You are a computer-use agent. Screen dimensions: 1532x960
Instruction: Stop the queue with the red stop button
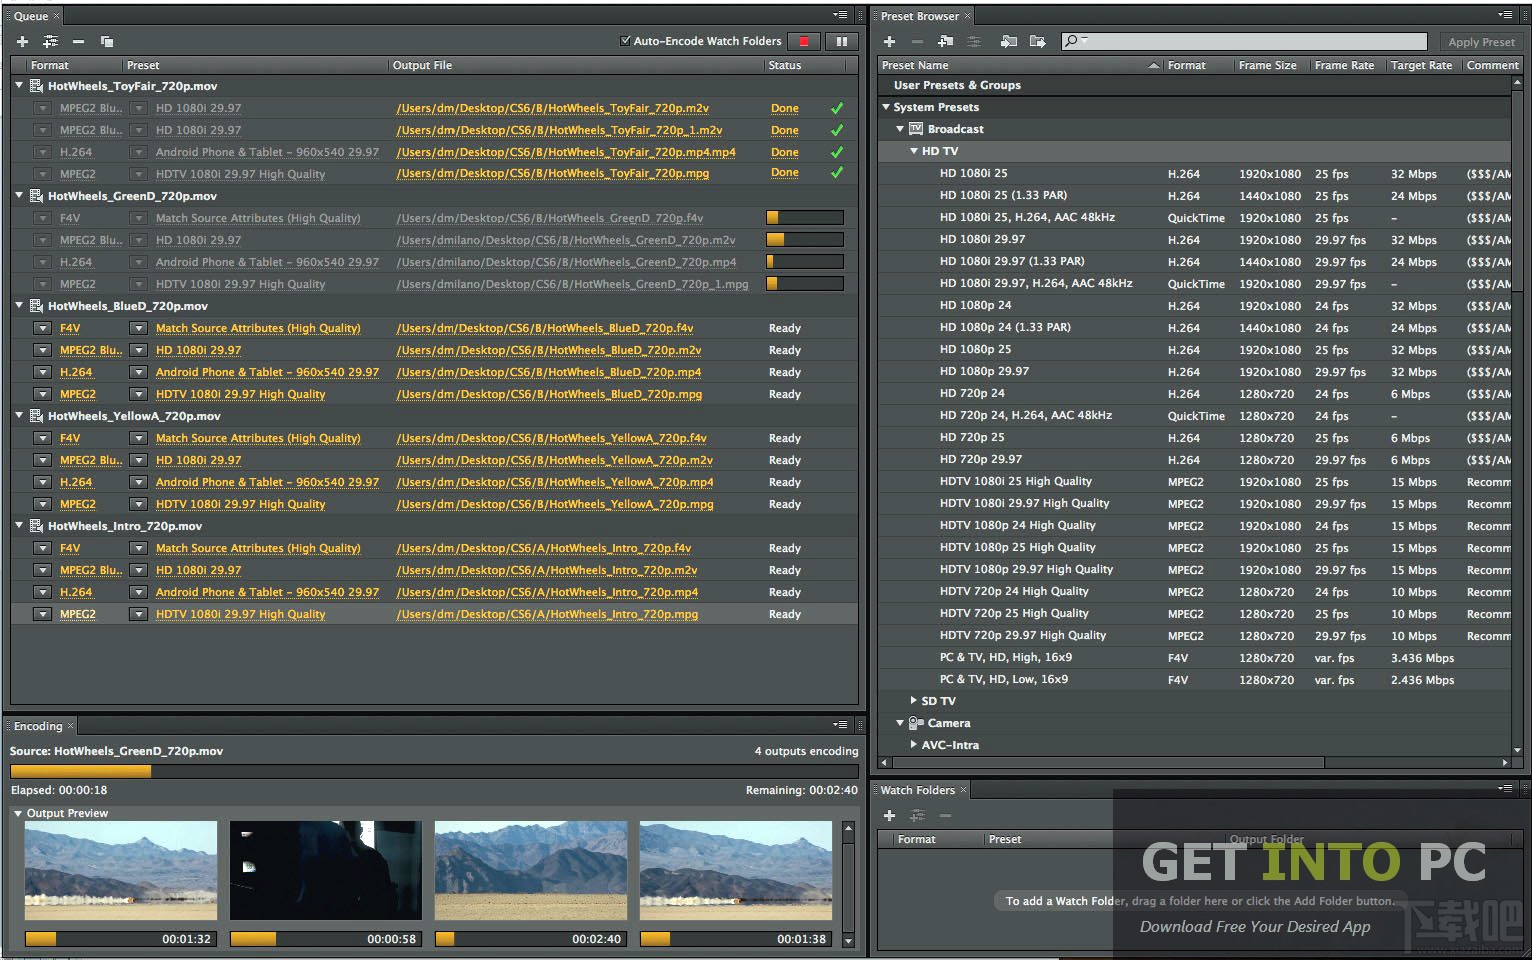(804, 41)
